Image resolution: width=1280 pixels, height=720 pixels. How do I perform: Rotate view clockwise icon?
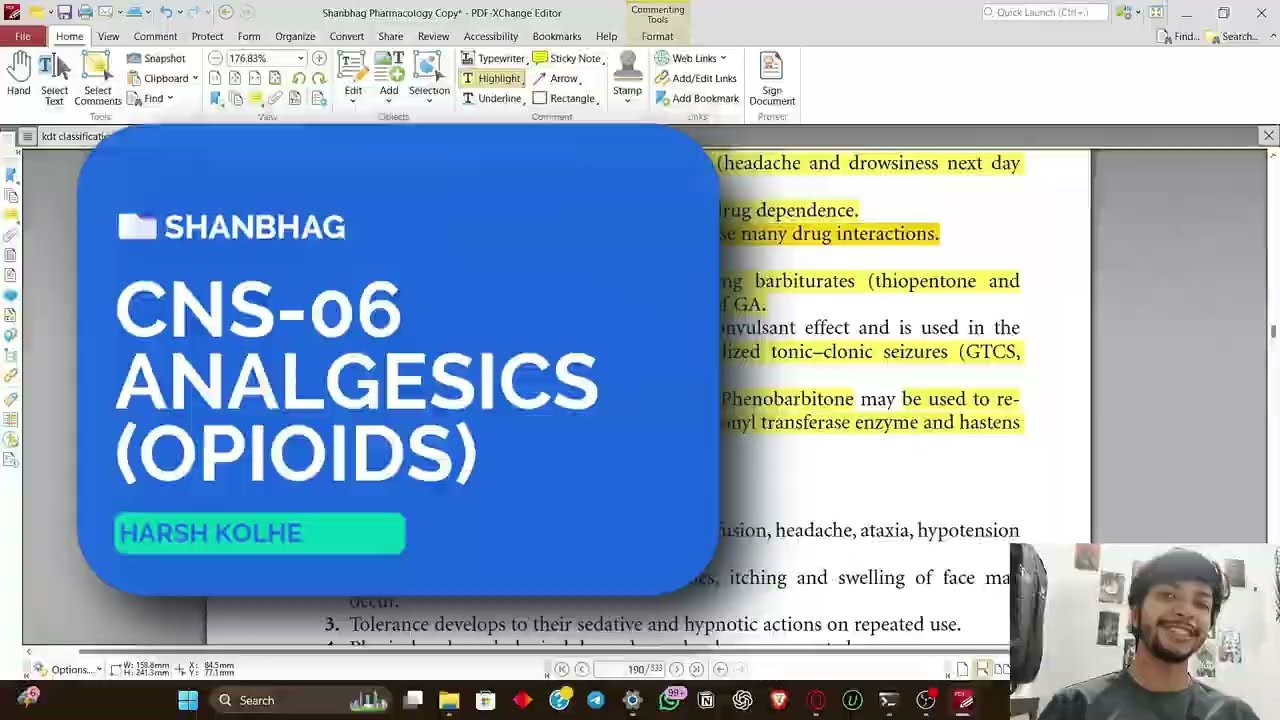(x=319, y=78)
